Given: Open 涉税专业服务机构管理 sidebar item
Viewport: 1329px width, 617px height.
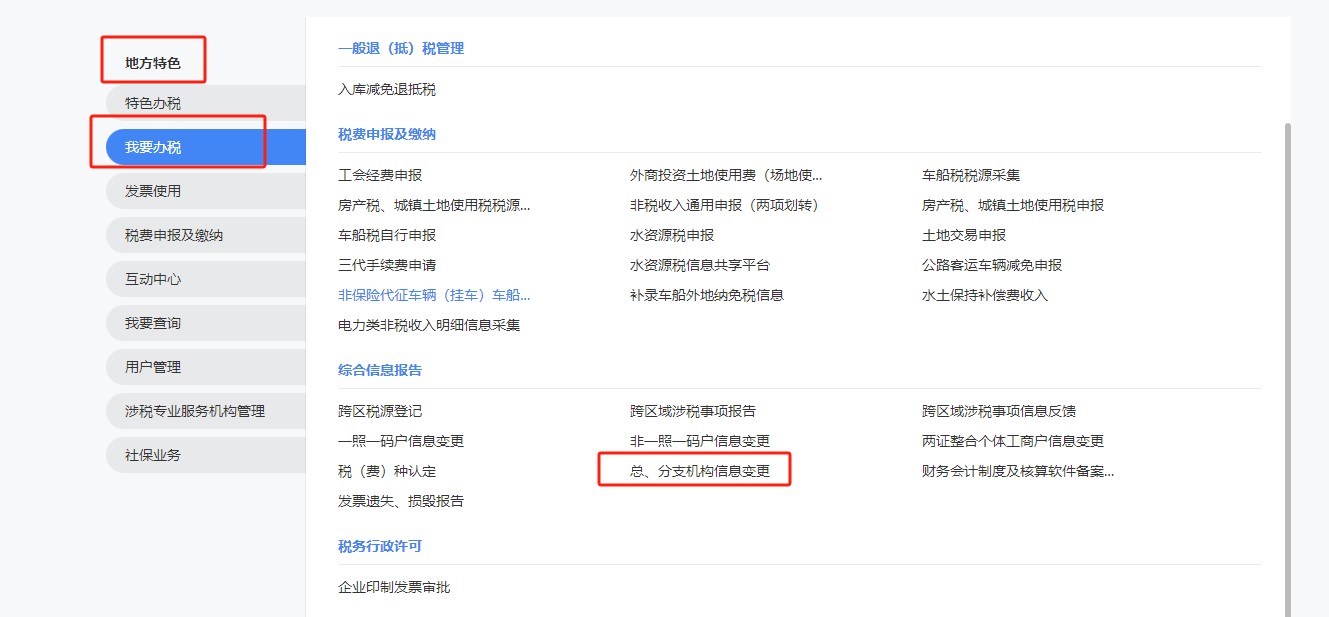Looking at the screenshot, I should click(x=205, y=411).
